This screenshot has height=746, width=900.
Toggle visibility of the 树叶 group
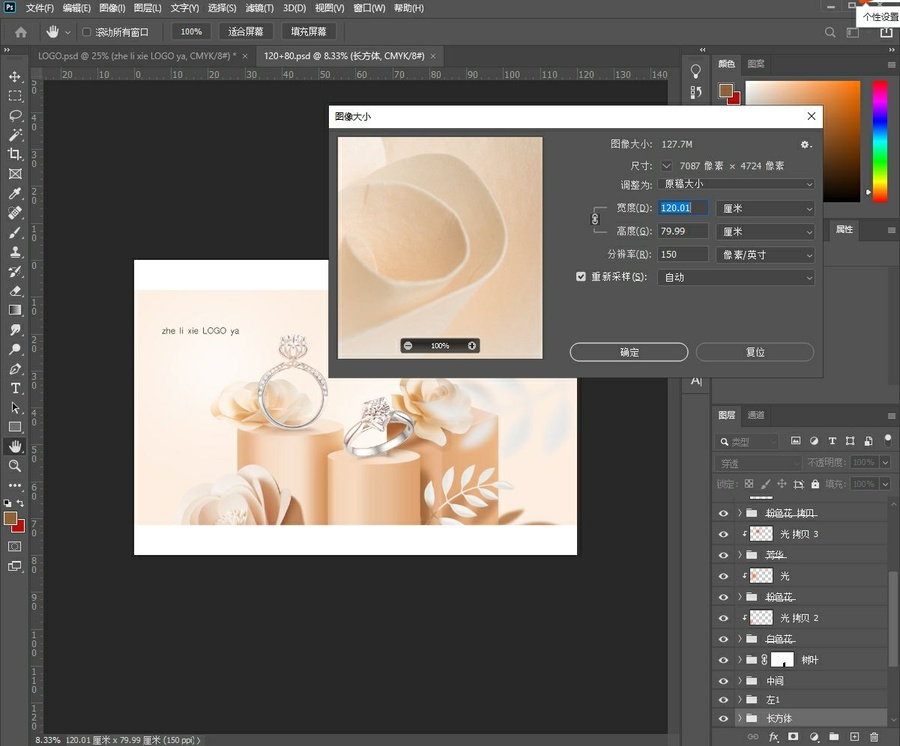click(x=723, y=660)
